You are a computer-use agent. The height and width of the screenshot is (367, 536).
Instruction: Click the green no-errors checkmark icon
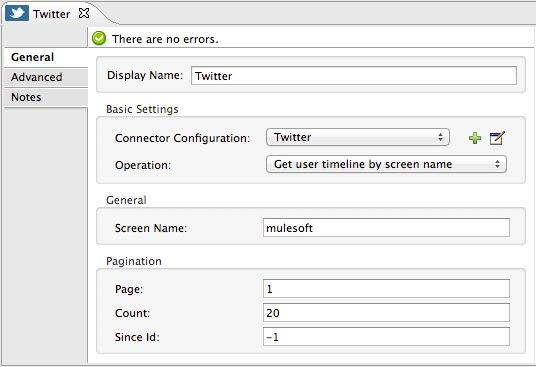99,39
